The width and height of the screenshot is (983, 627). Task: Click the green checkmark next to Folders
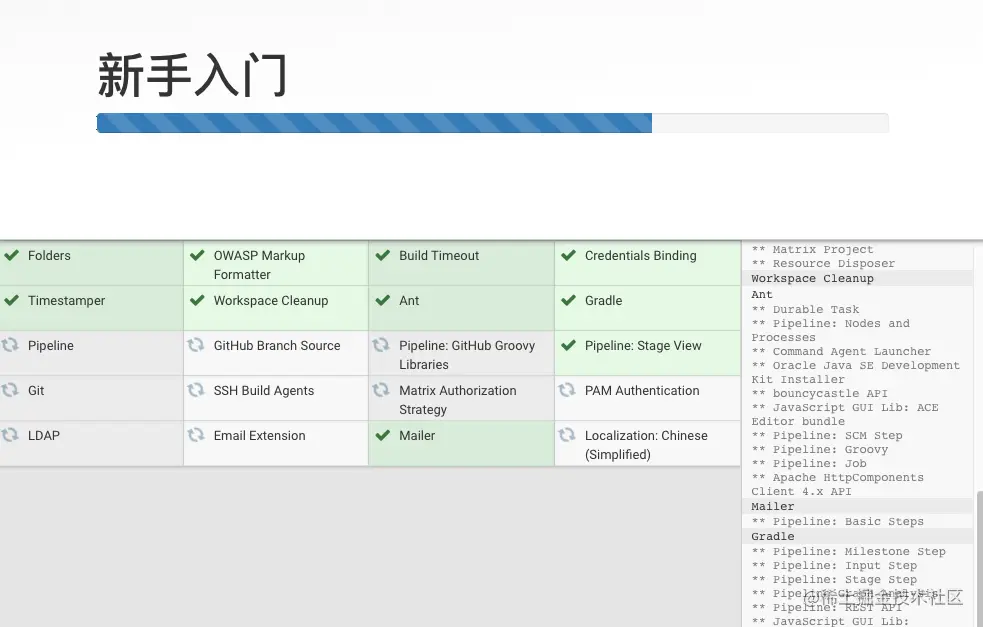[11, 255]
